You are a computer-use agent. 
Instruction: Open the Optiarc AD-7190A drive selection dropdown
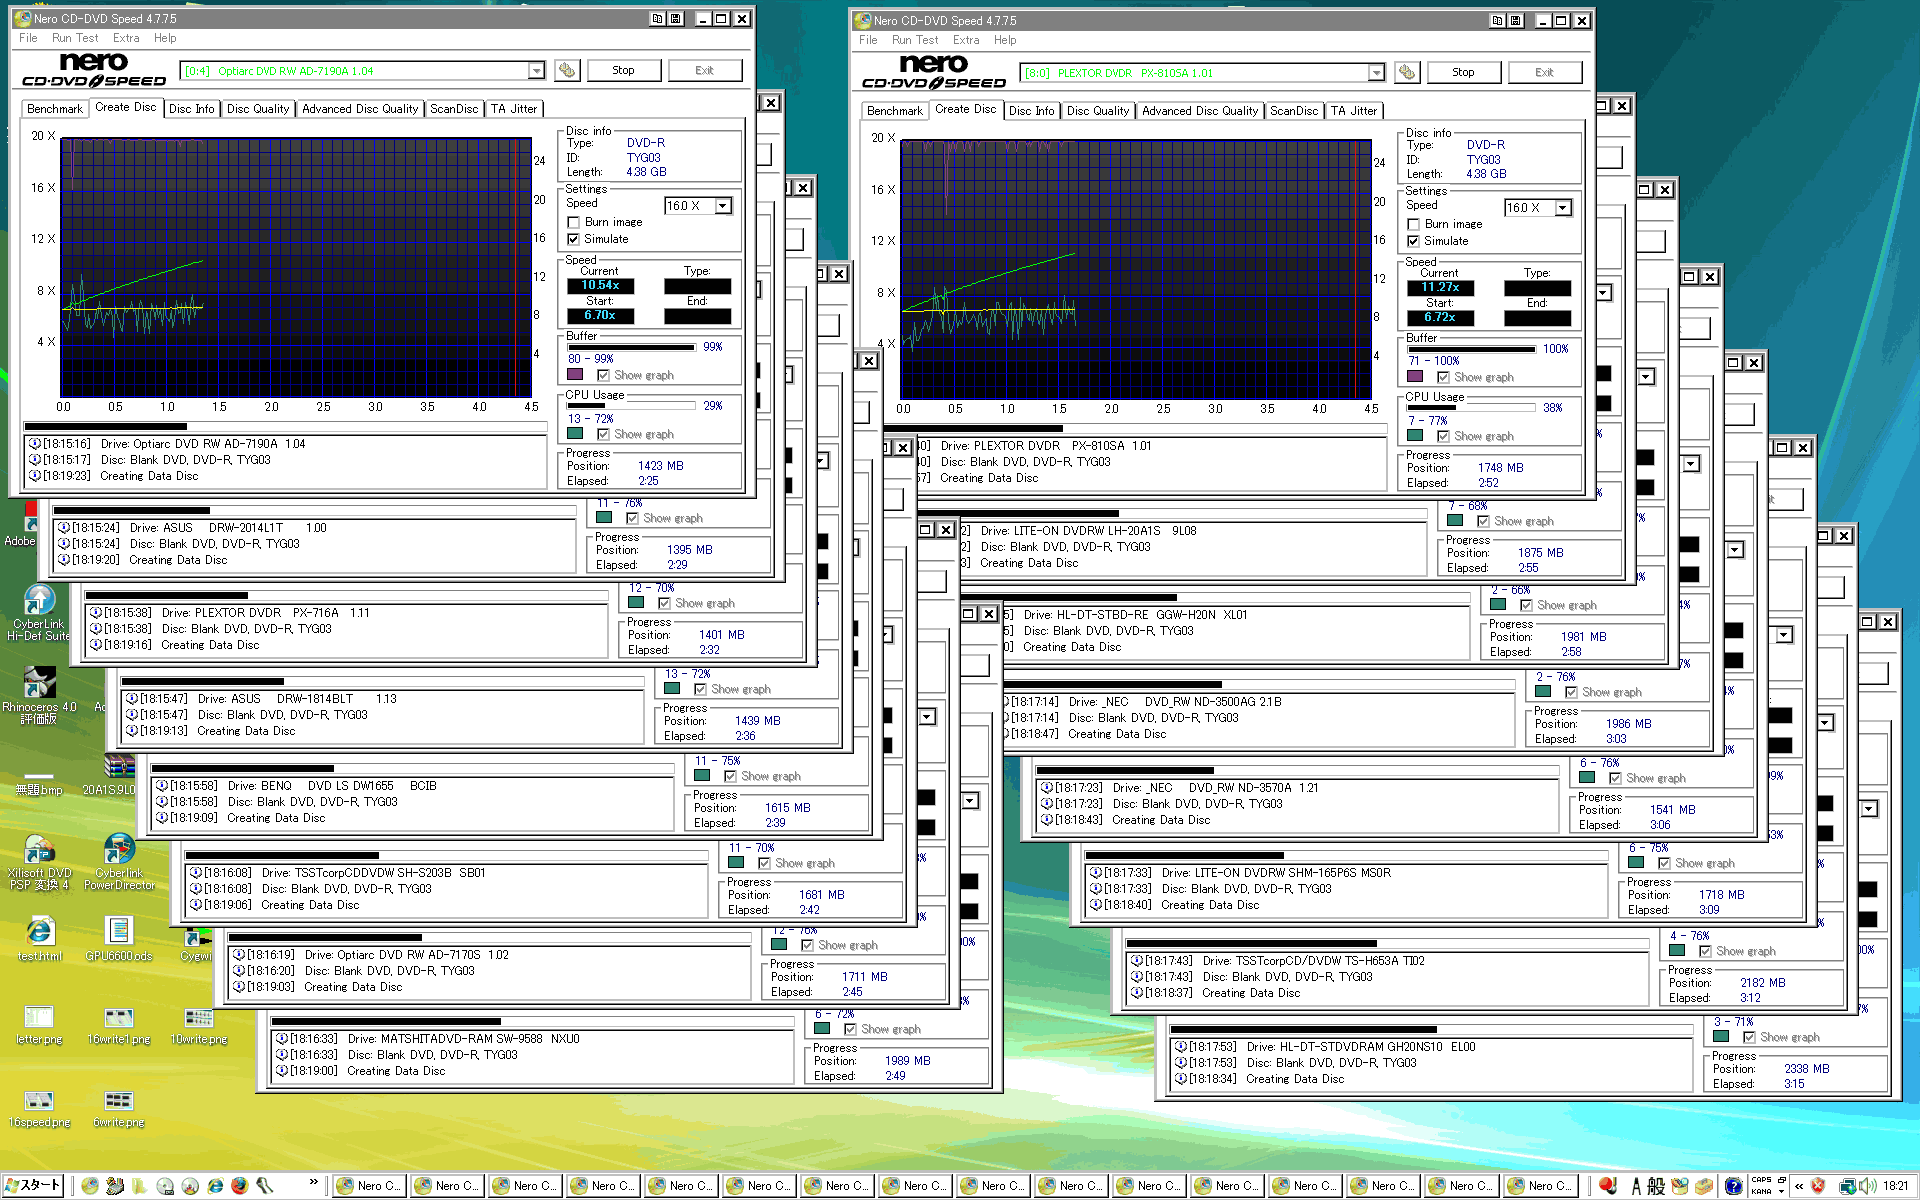point(536,70)
